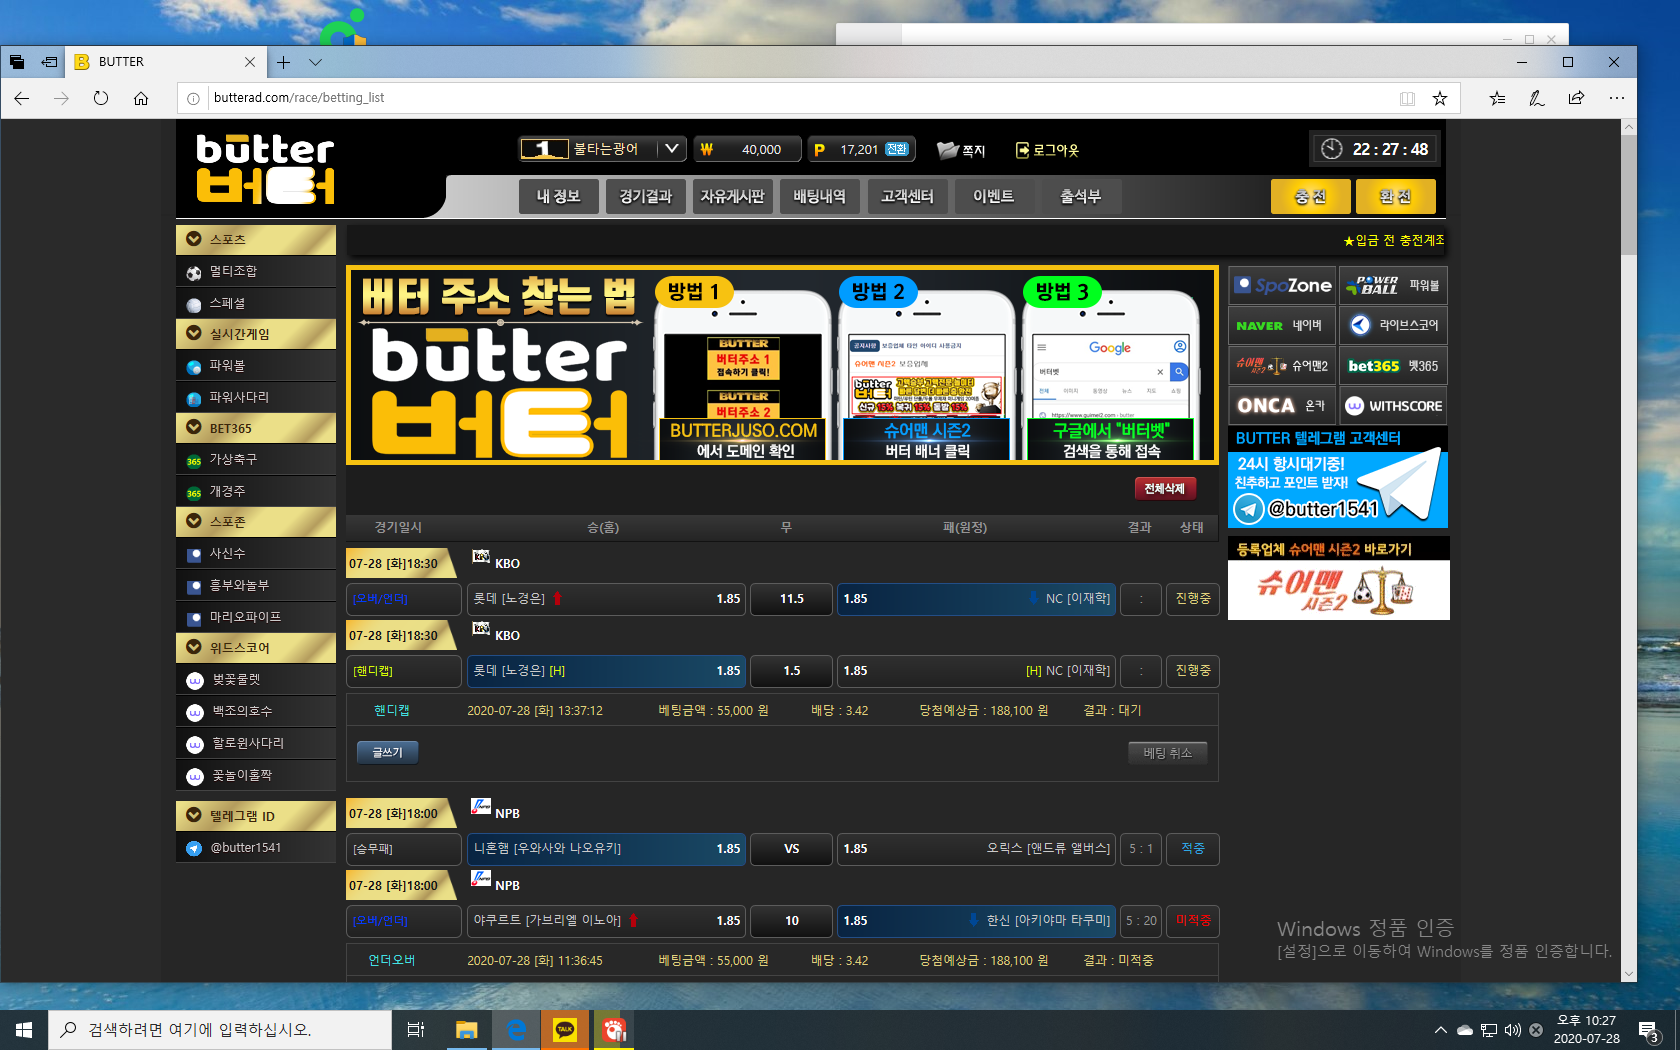Screen dimensions: 1680x1050
Task: Open the browser tab list chevron
Action: 315,62
